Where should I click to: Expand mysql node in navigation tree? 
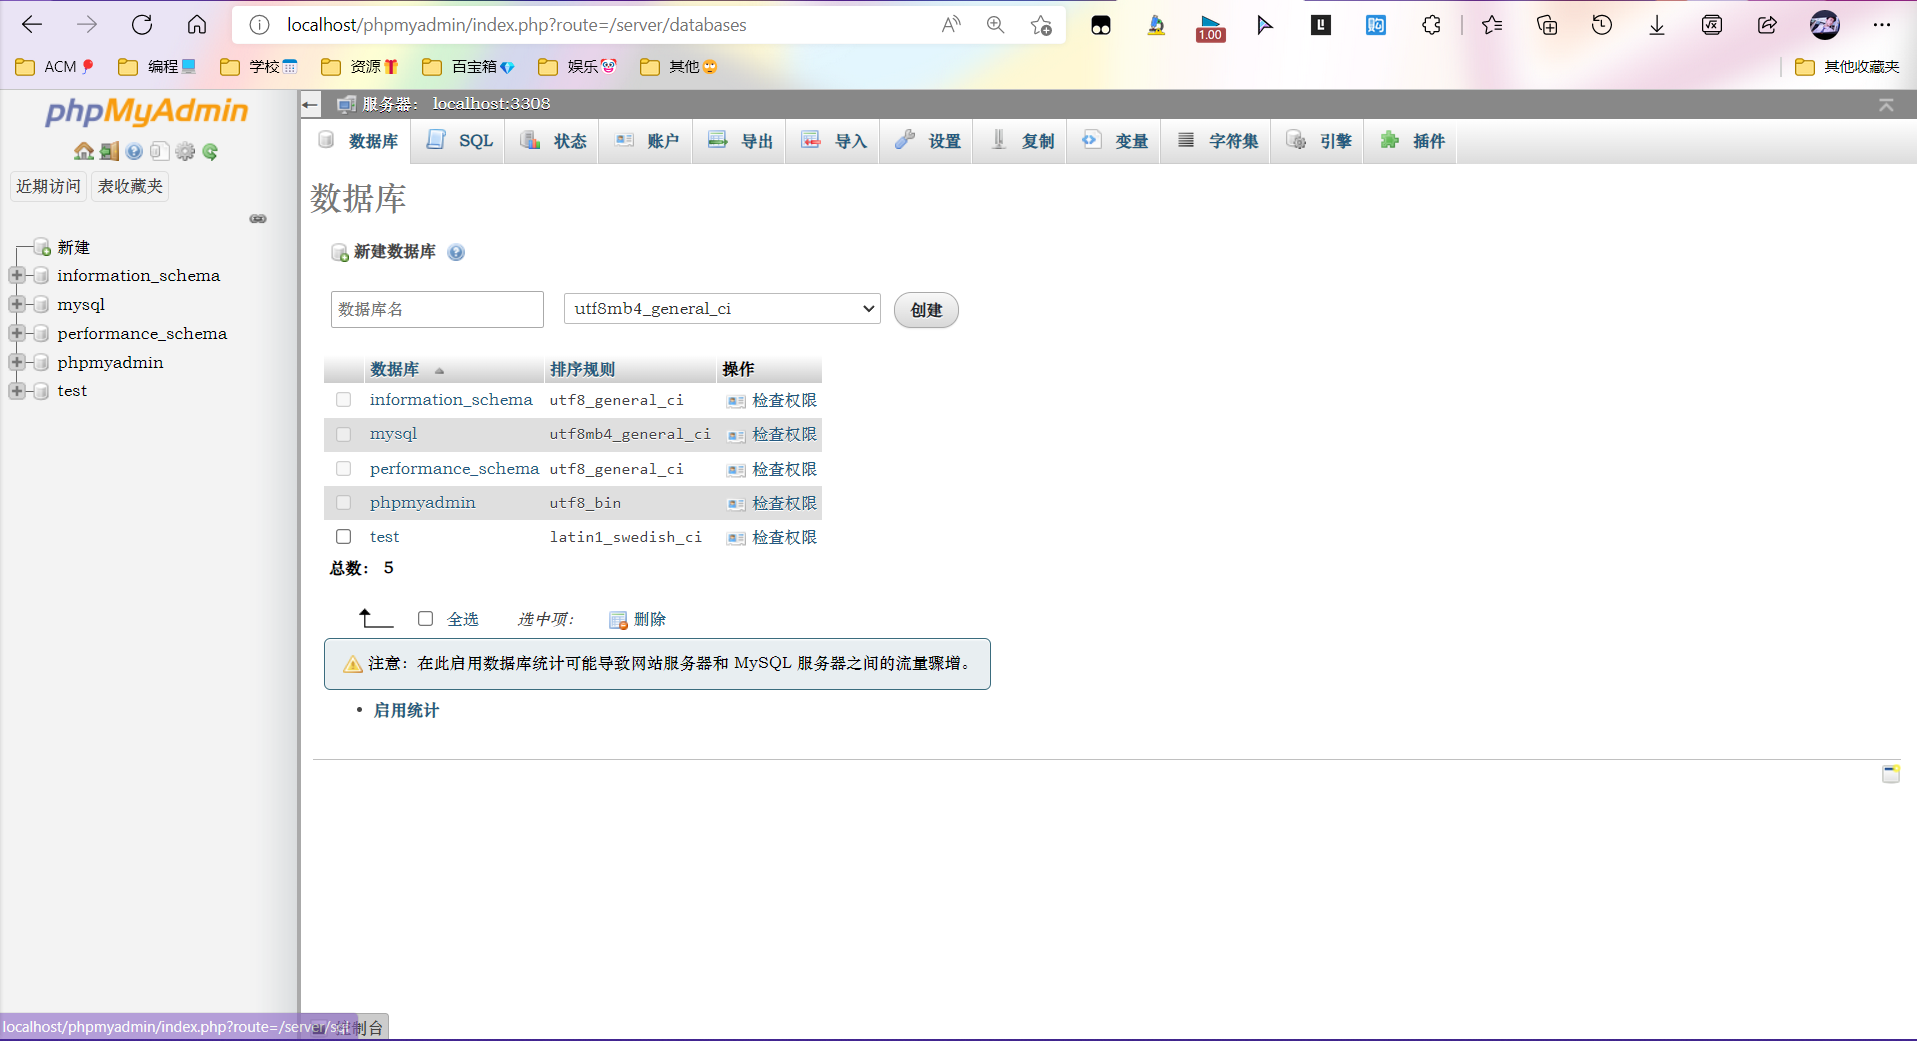(x=17, y=304)
